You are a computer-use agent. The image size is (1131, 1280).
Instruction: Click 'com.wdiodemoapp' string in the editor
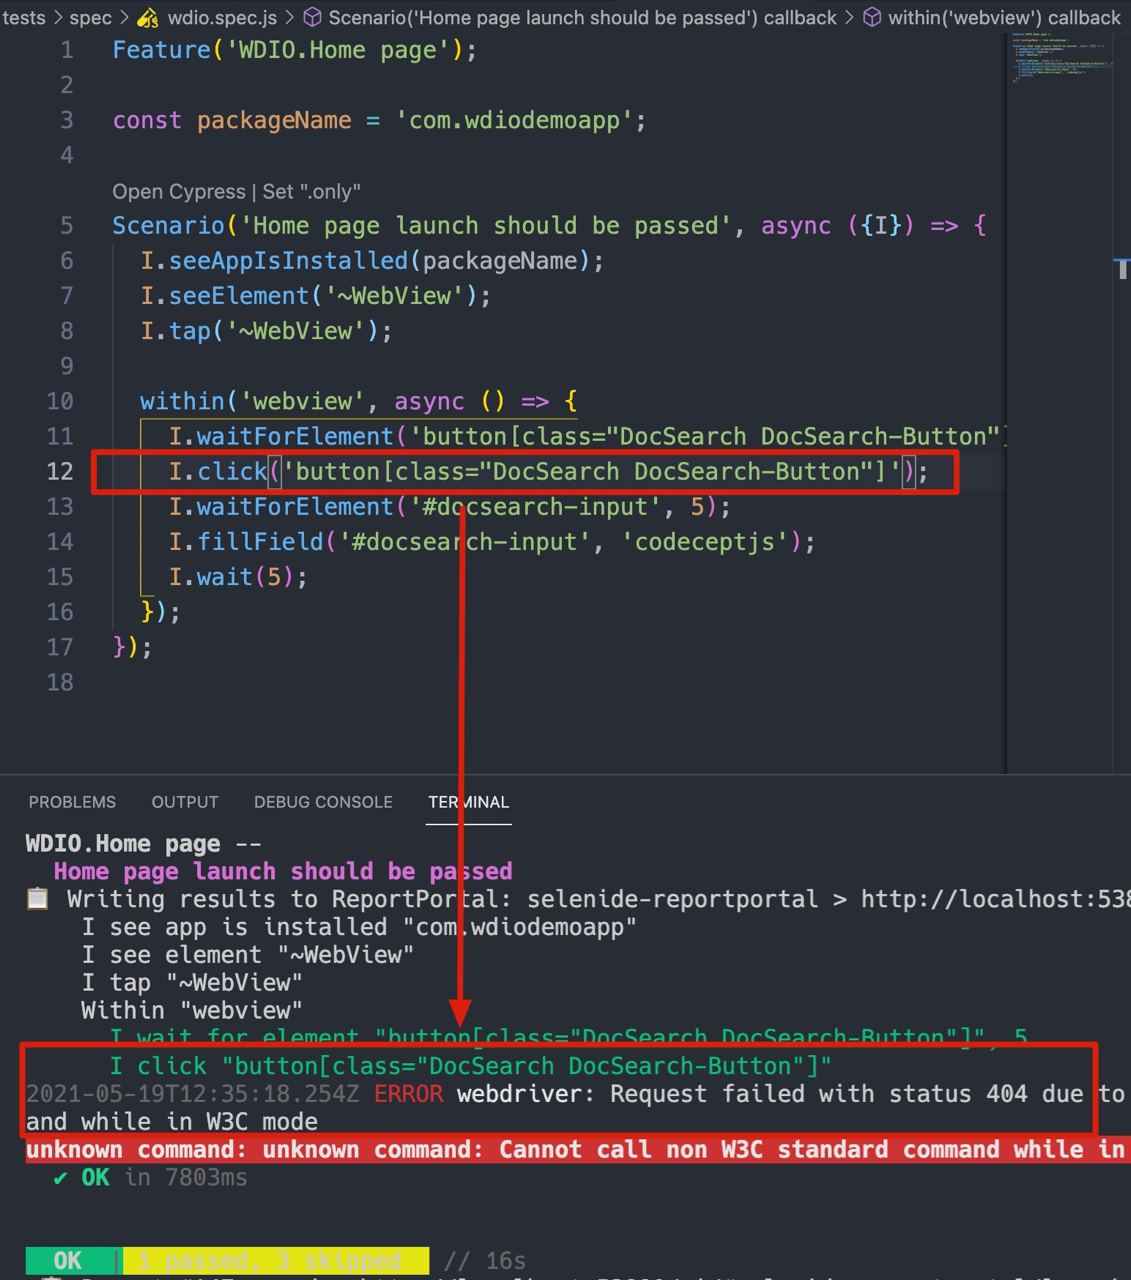pyautogui.click(x=514, y=120)
